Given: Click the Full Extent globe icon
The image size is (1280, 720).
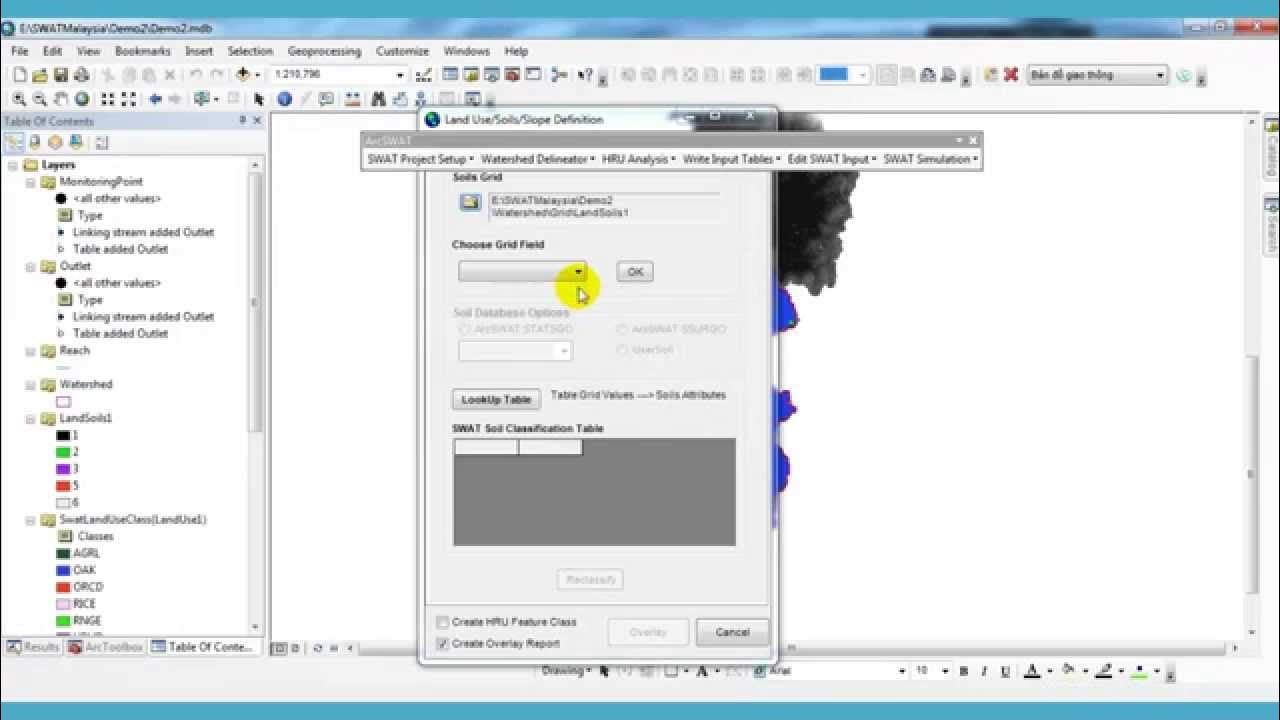Looking at the screenshot, I should click(82, 99).
